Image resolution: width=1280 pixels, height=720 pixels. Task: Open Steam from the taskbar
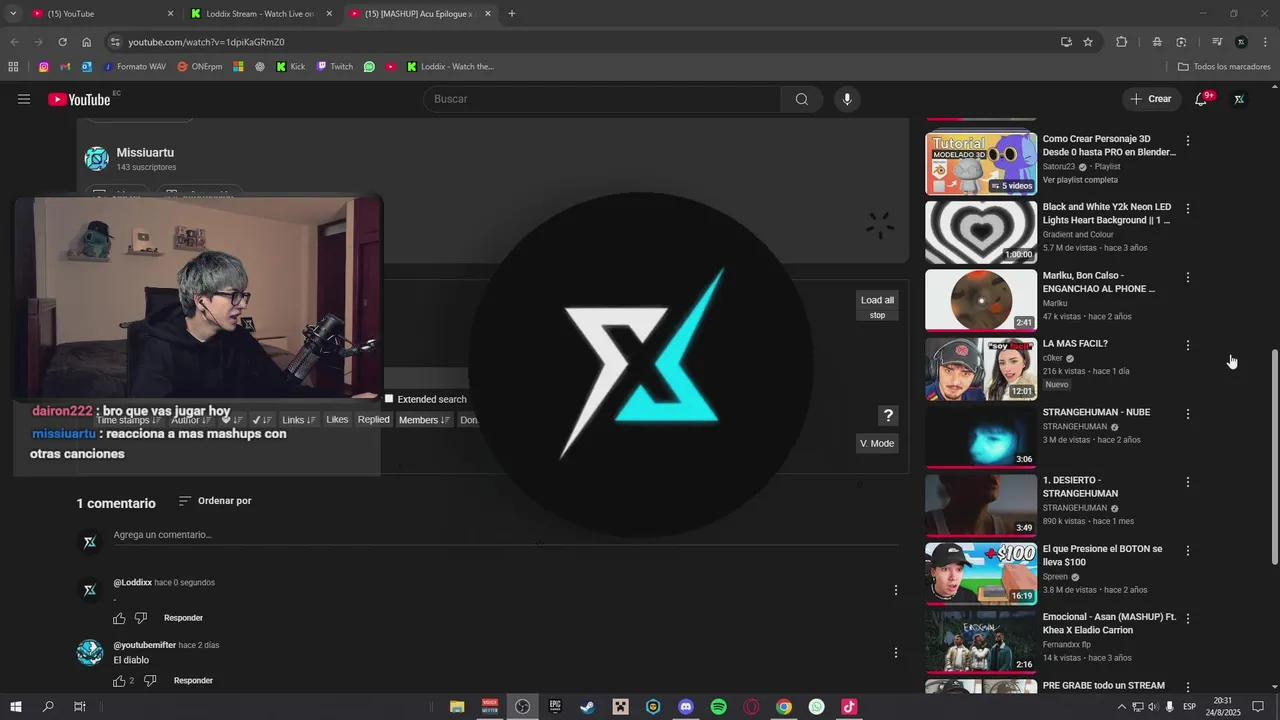(587, 707)
